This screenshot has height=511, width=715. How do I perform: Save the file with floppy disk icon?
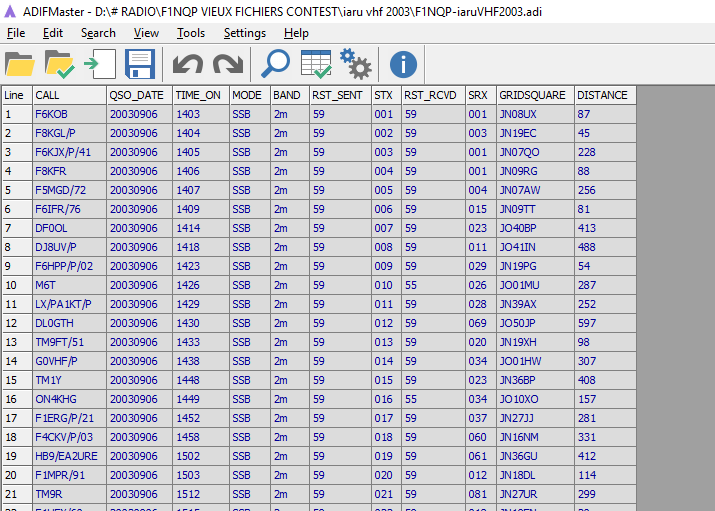(140, 64)
